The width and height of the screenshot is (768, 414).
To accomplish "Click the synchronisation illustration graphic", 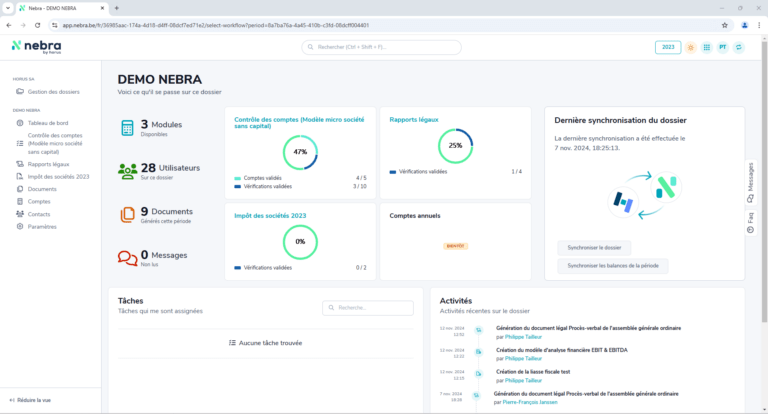I will click(x=645, y=195).
